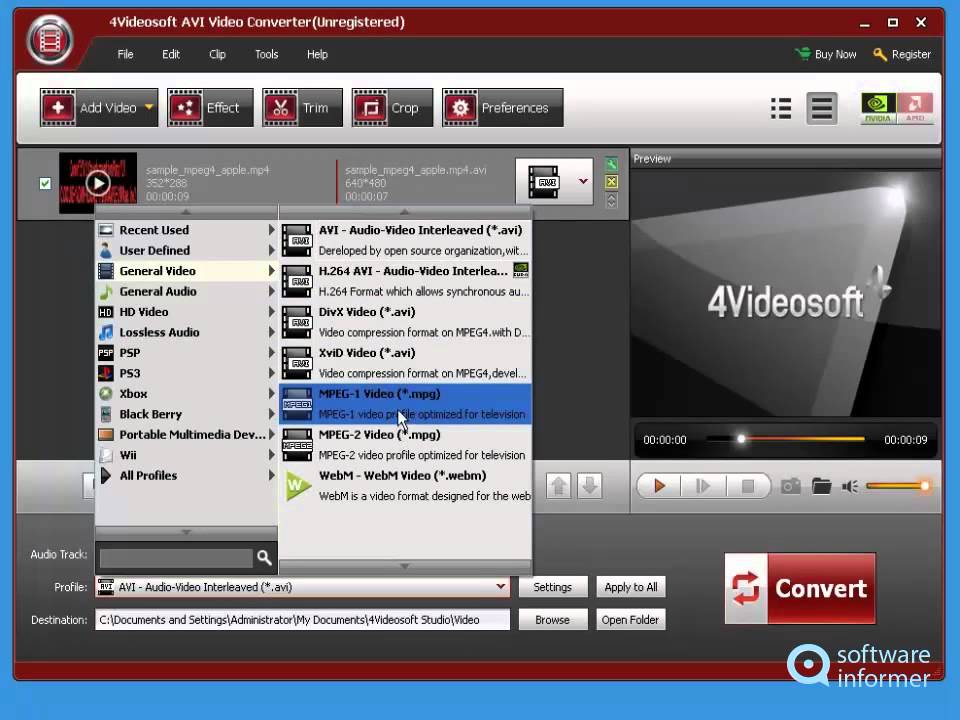Choose H.264 AVI format profile
Viewport: 960px width, 720px height.
[405, 281]
